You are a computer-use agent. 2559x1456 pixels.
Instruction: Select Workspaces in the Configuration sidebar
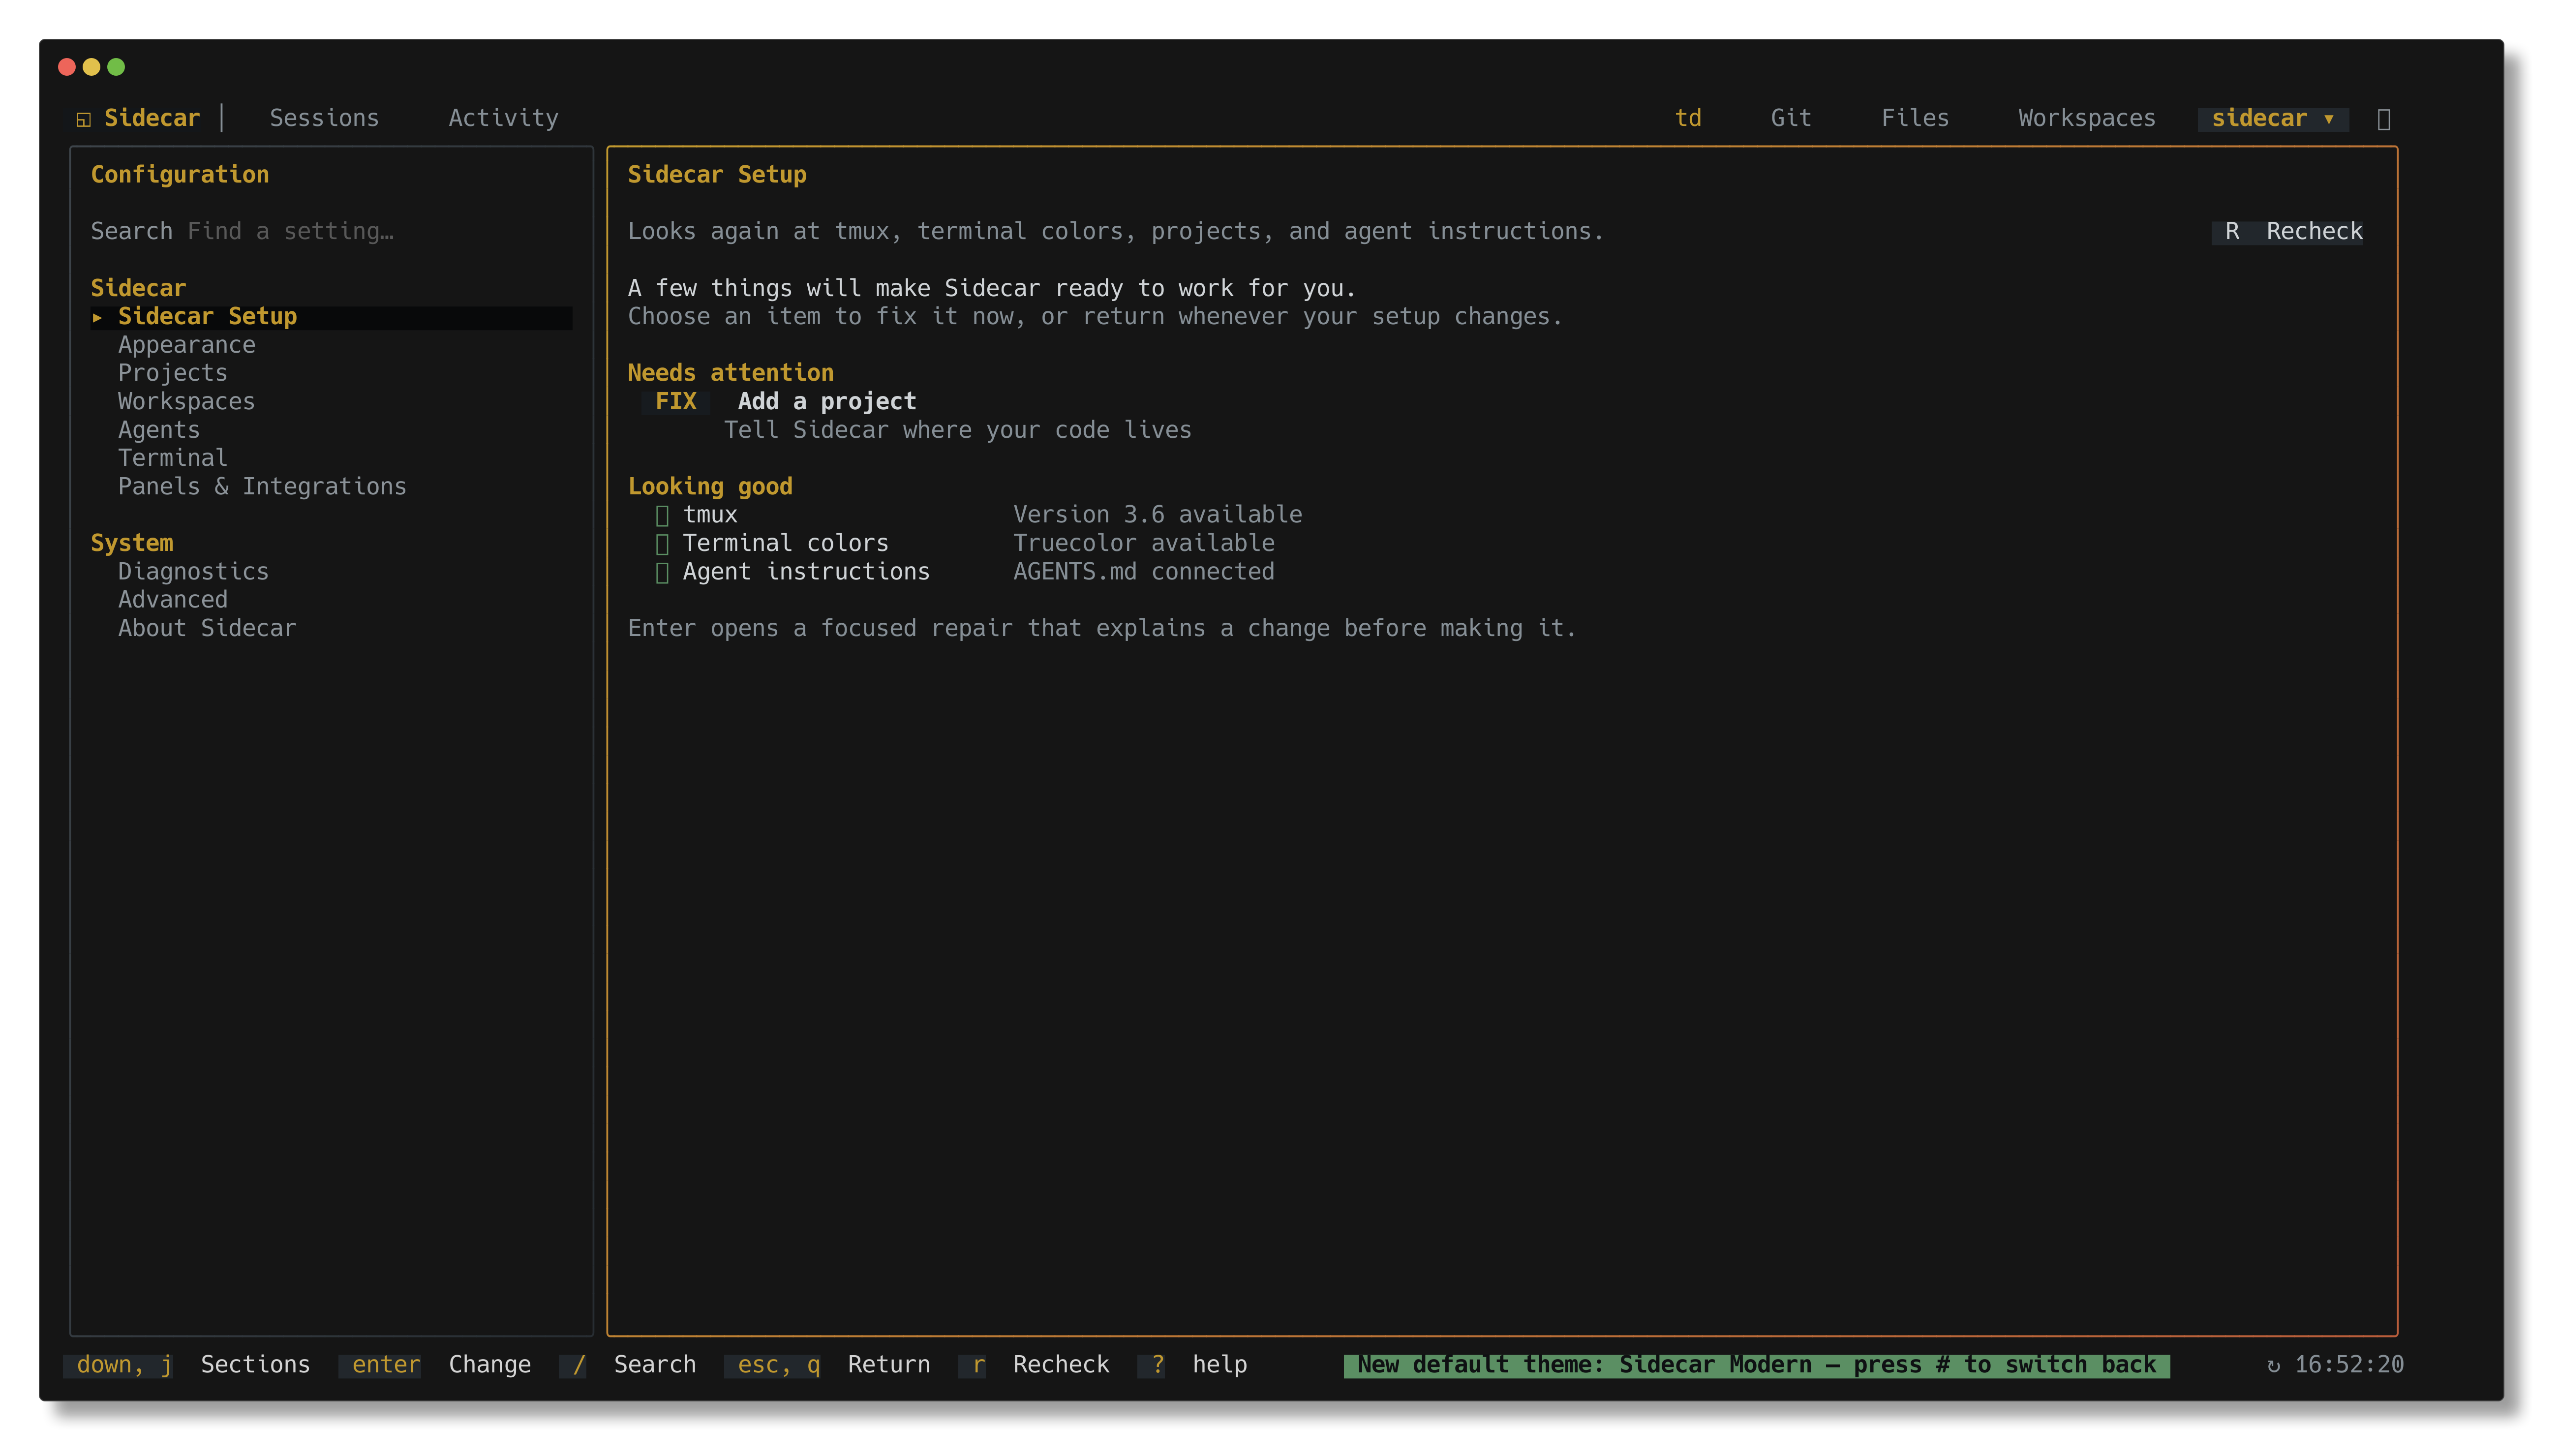tap(187, 402)
